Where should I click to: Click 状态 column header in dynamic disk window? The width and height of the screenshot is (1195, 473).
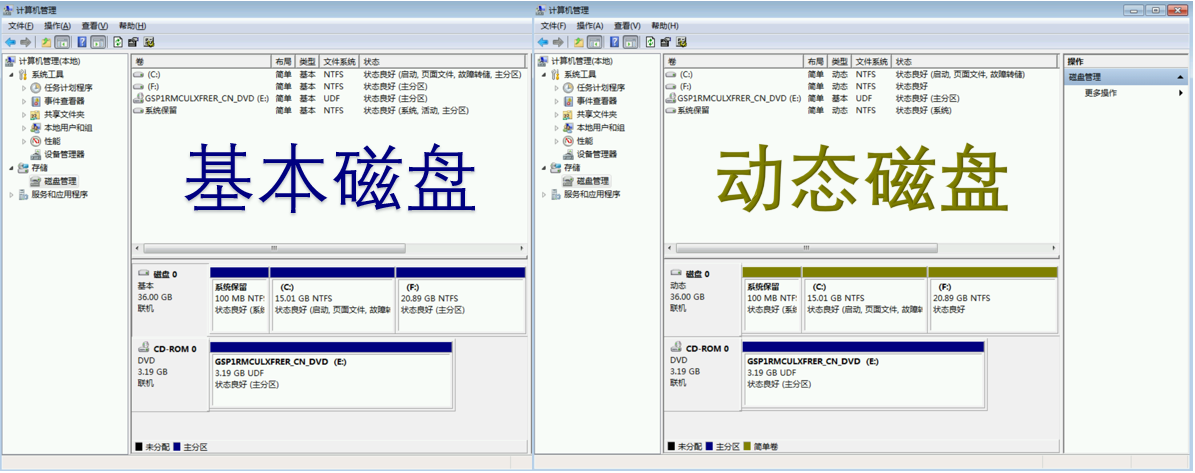[x=975, y=61]
